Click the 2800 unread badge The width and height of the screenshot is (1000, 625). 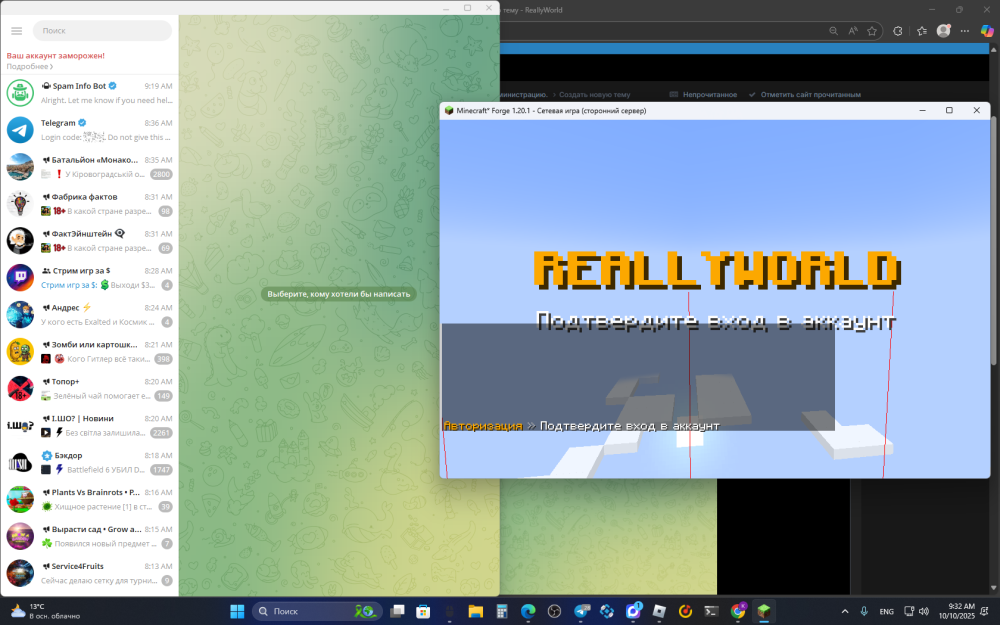[x=161, y=174]
